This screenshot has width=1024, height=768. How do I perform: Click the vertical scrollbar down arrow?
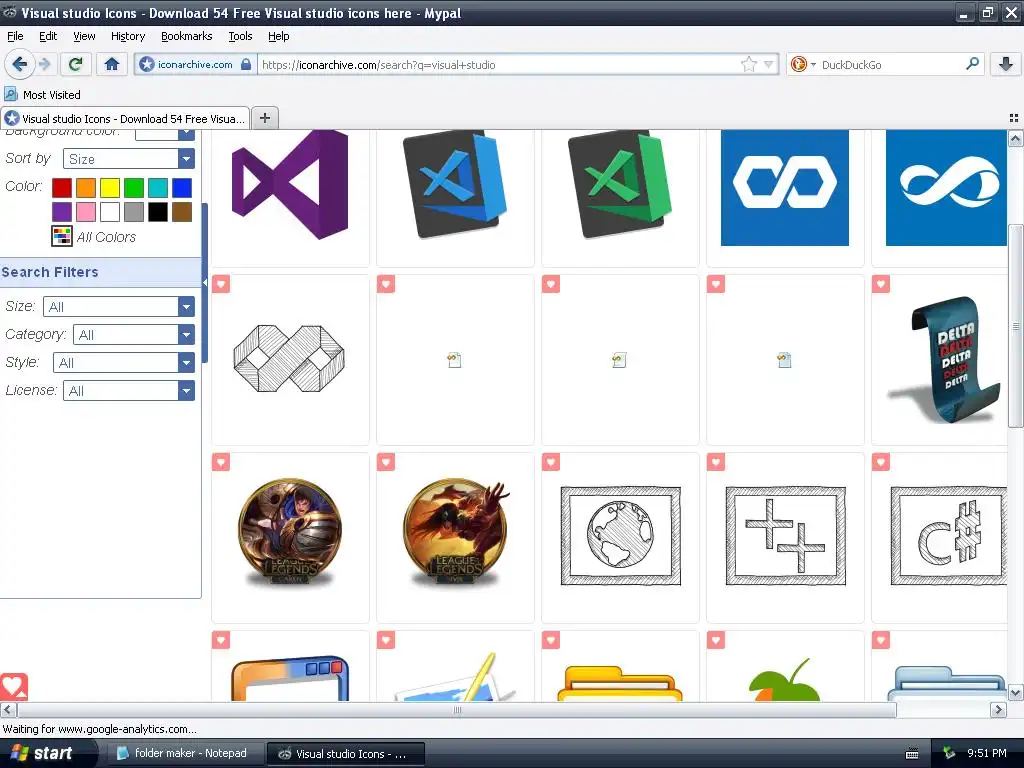click(x=1015, y=692)
